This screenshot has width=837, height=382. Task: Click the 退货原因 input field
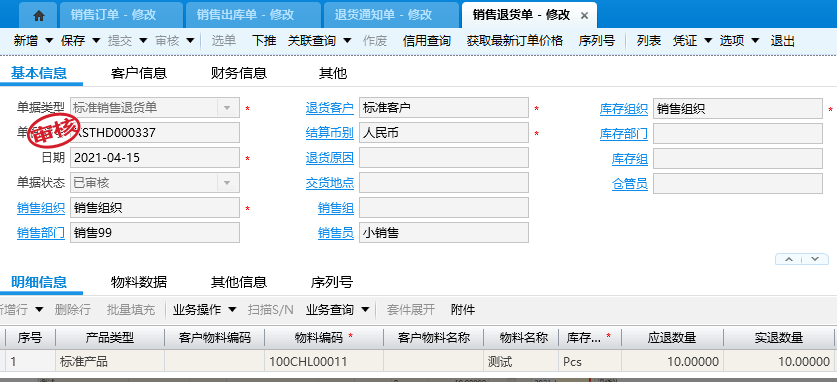click(x=444, y=158)
